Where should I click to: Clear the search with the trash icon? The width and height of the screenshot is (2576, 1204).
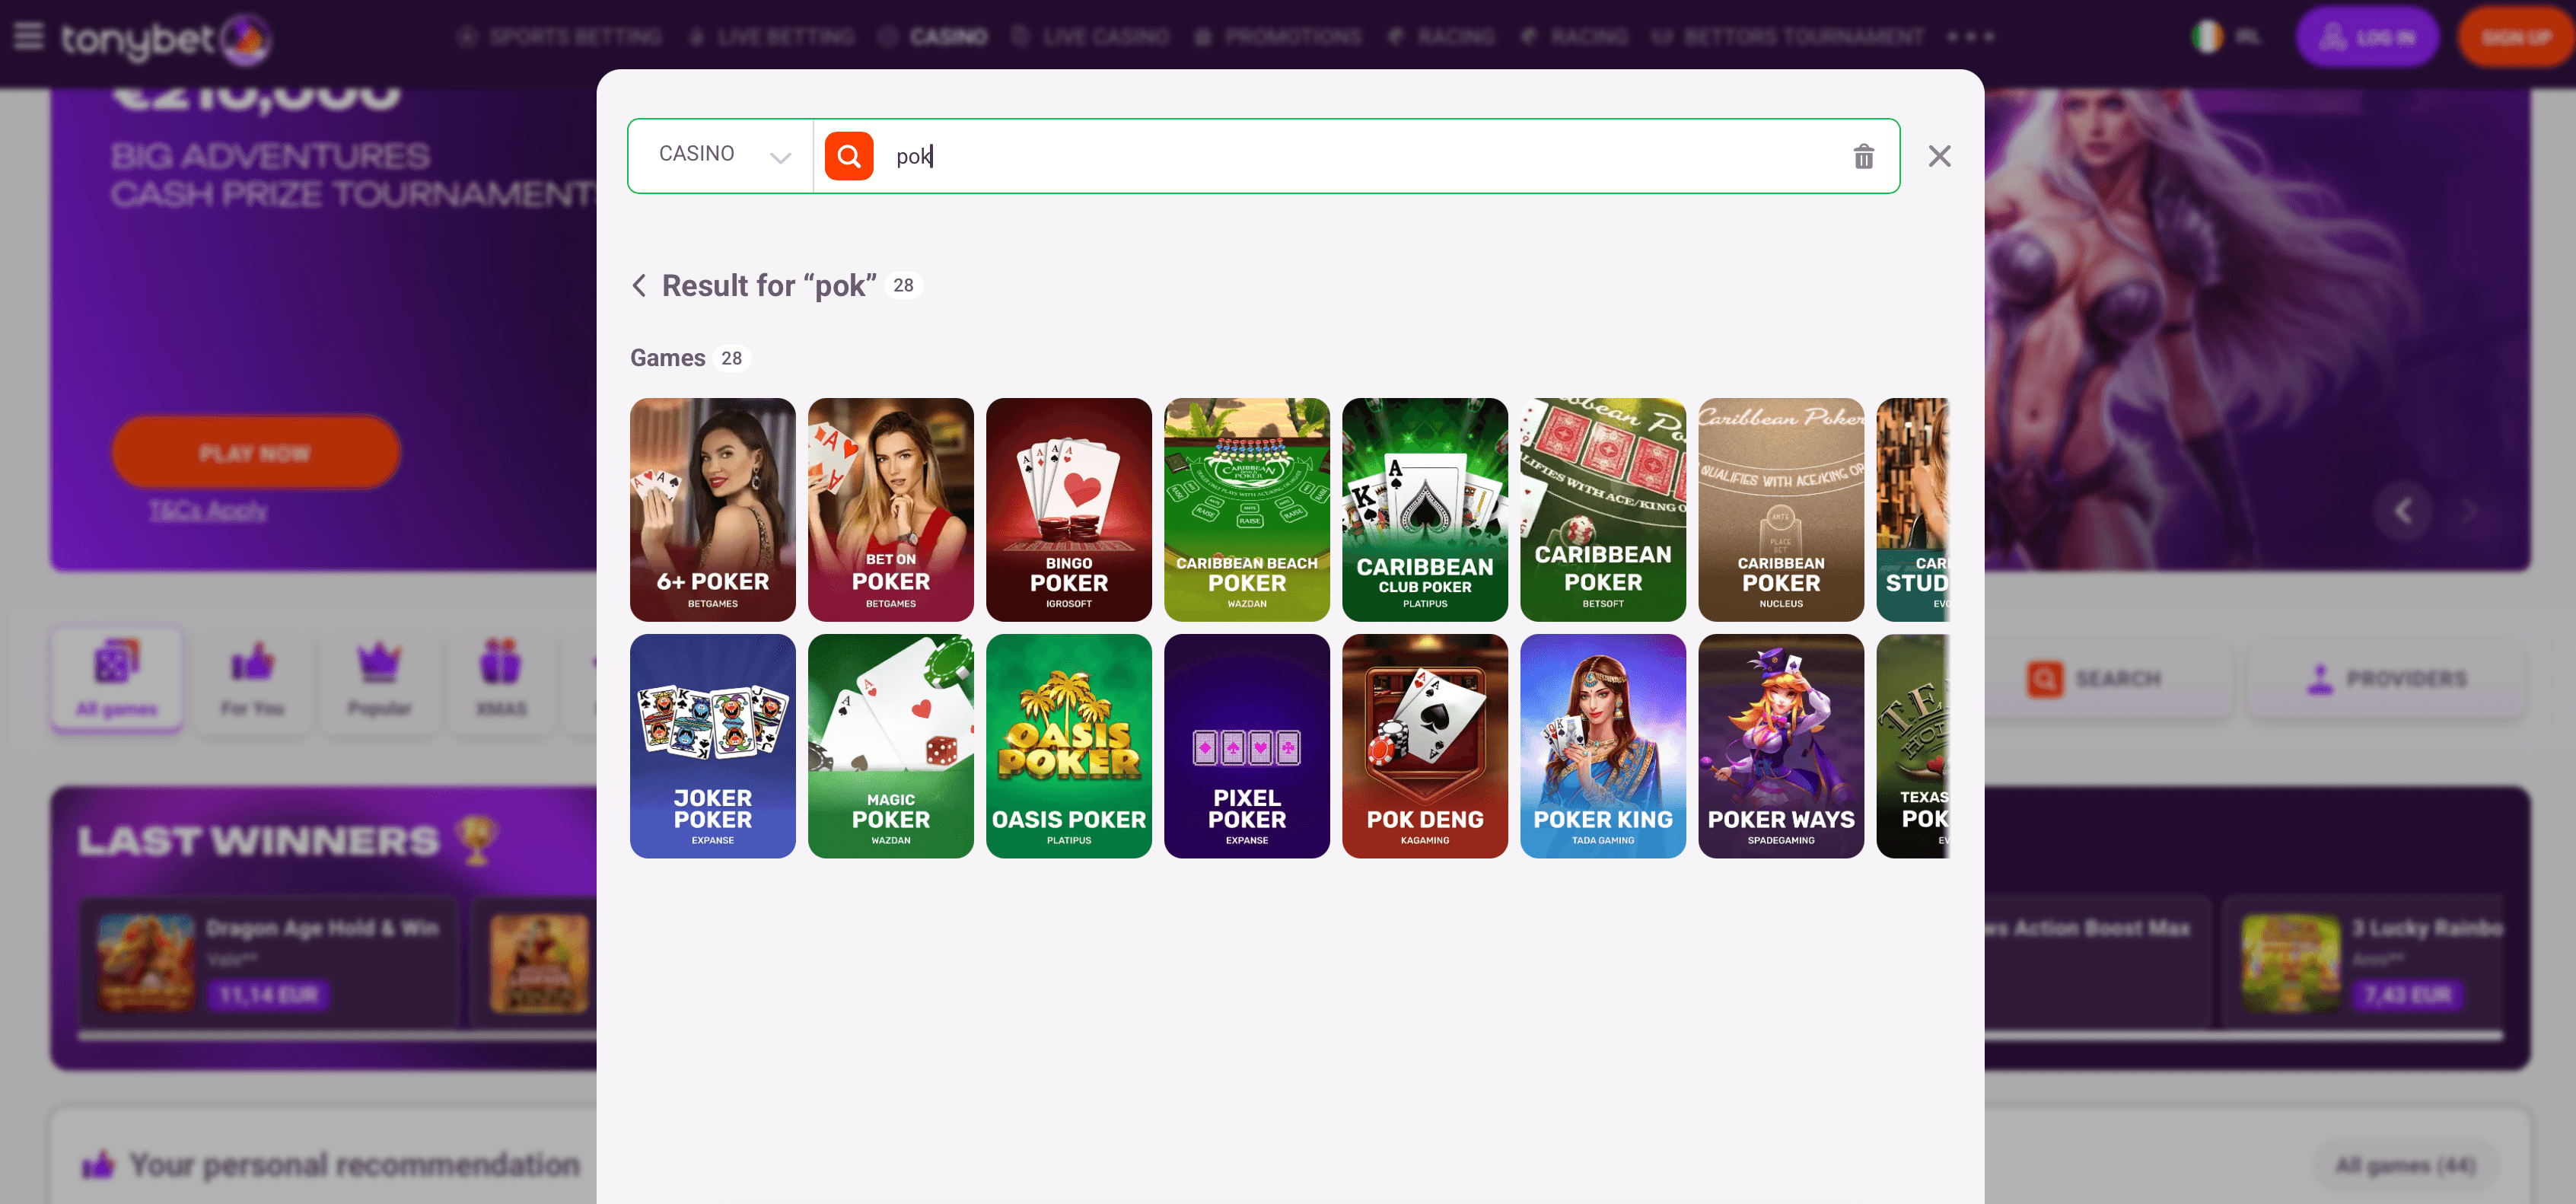click(x=1862, y=156)
